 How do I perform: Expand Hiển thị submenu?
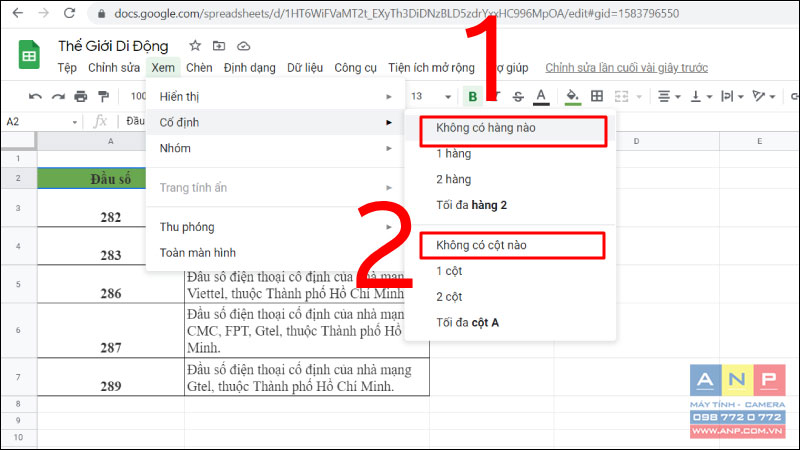[276, 96]
